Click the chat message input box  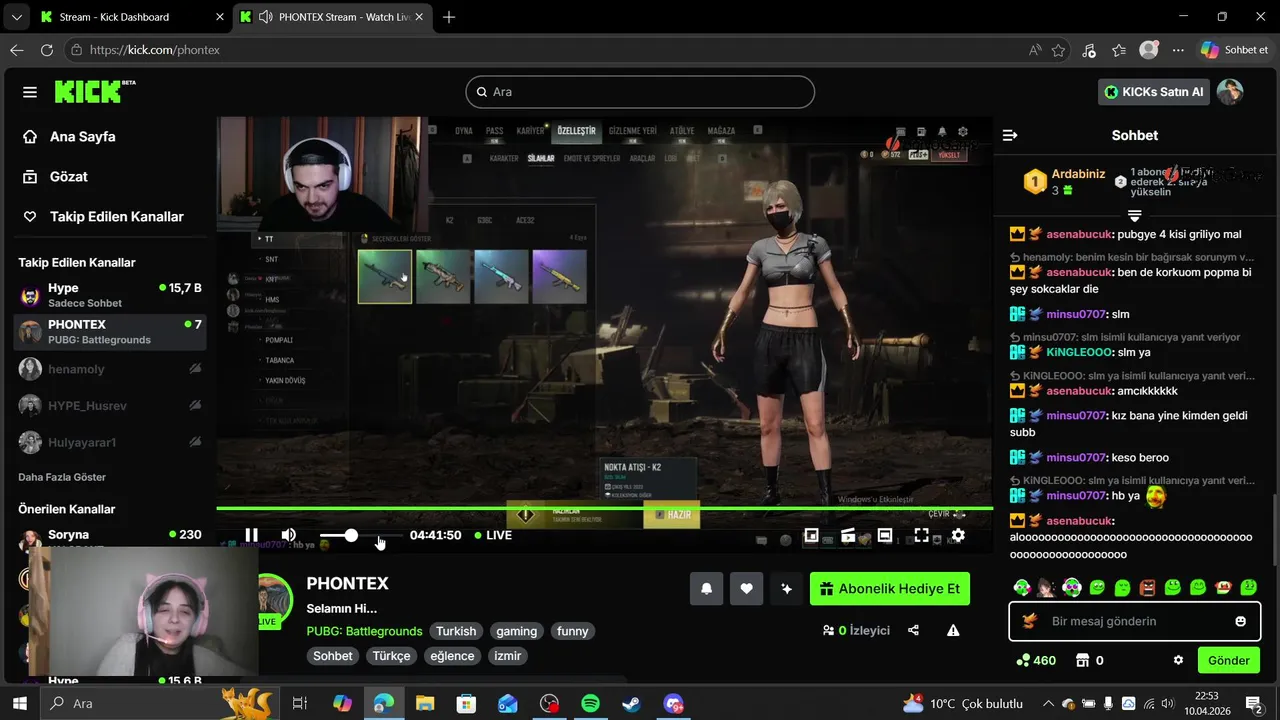(x=1134, y=621)
